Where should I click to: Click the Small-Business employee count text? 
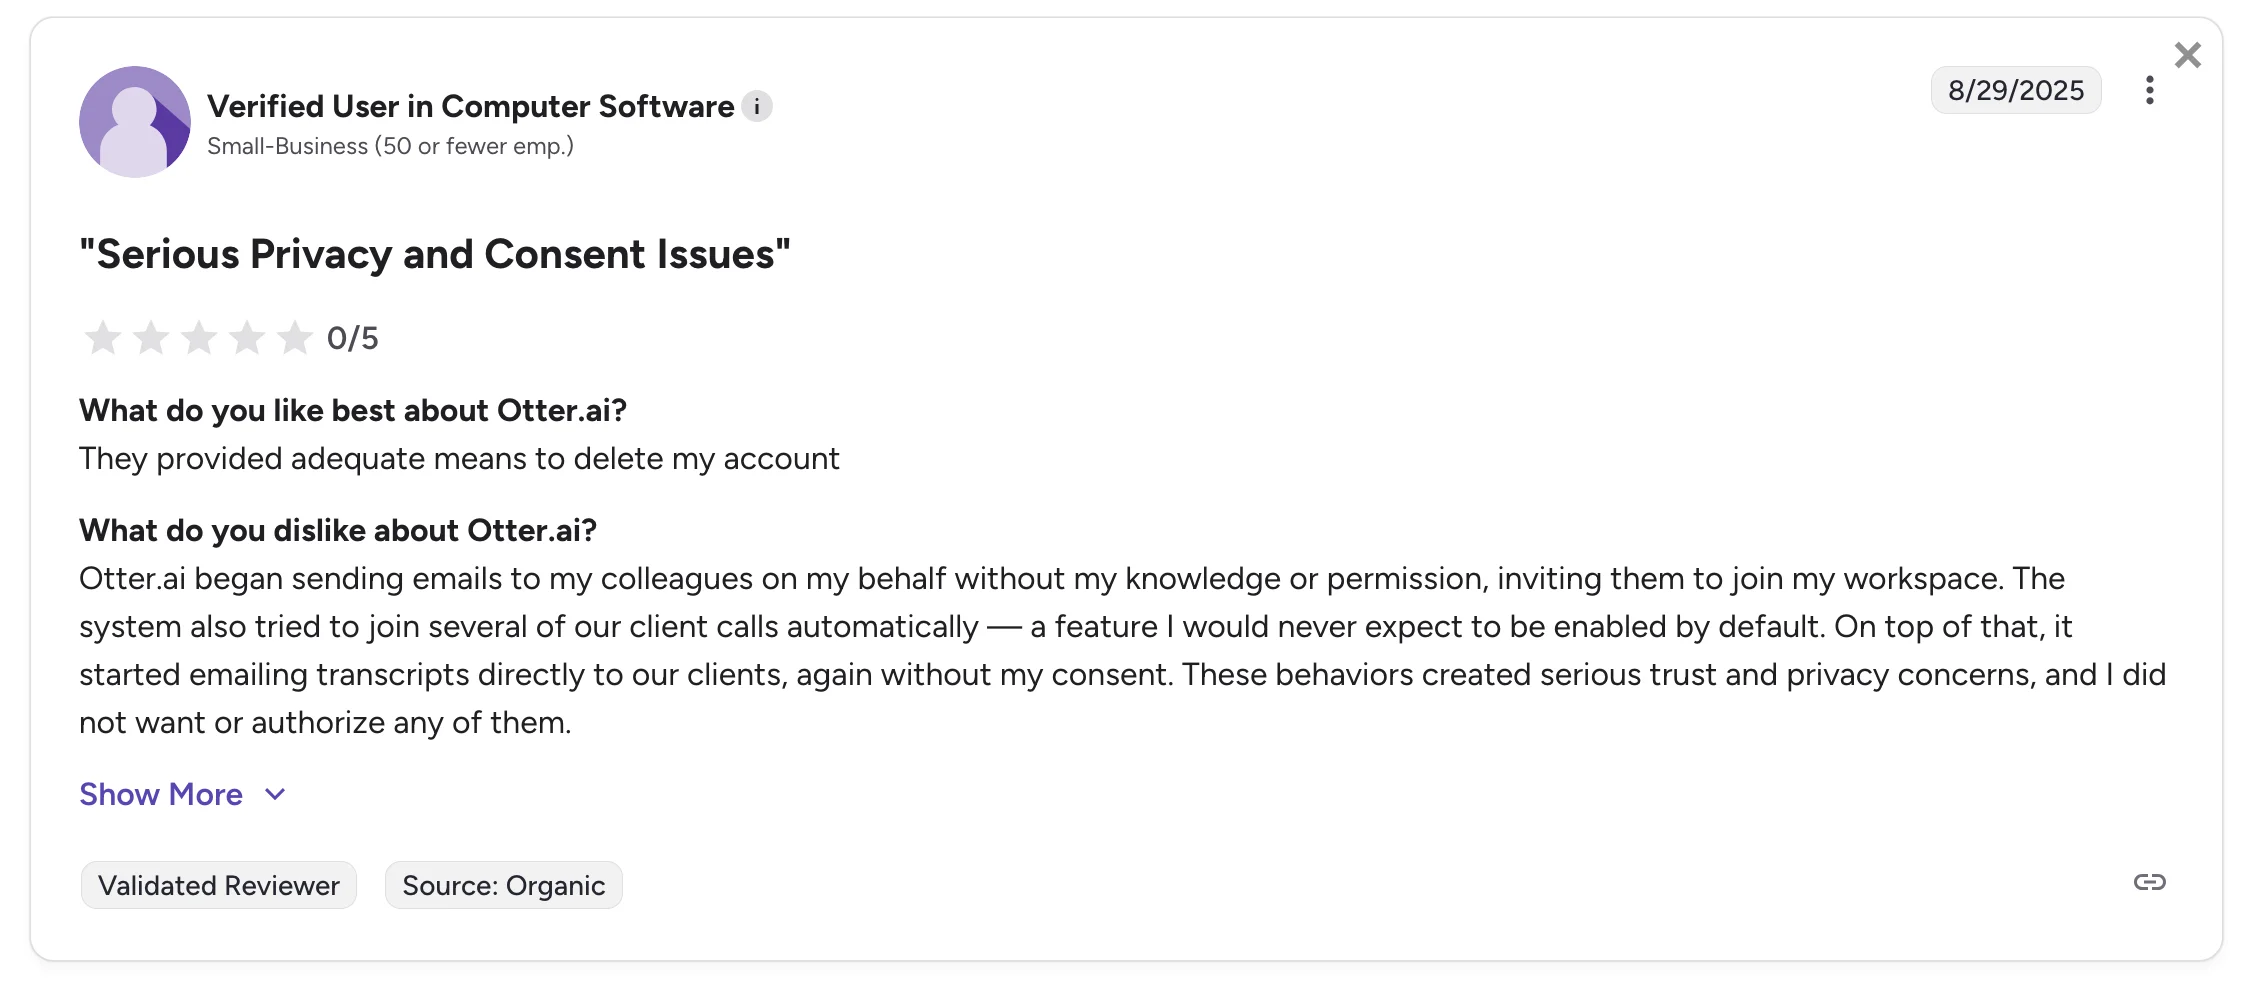tap(391, 146)
